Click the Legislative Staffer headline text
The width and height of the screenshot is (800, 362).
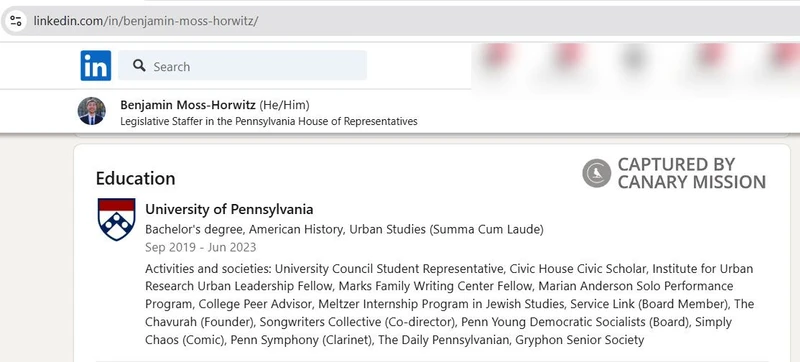(269, 121)
